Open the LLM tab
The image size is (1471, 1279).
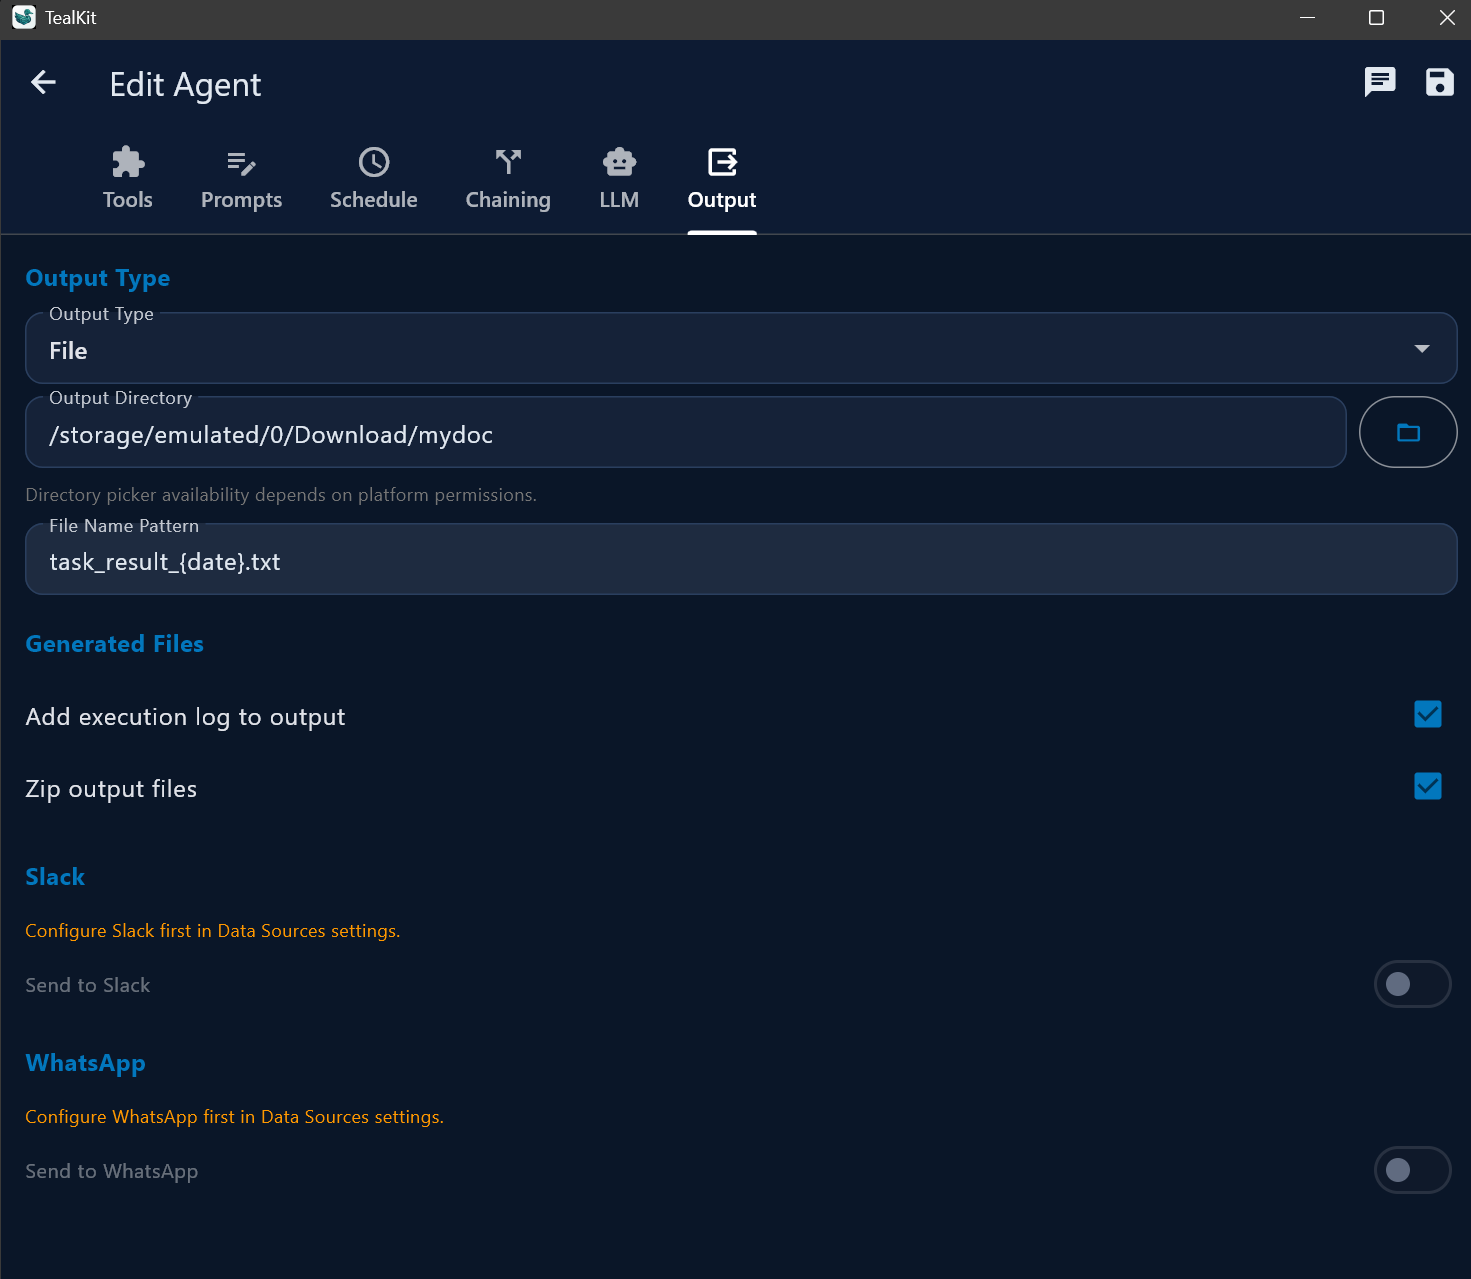tap(619, 179)
